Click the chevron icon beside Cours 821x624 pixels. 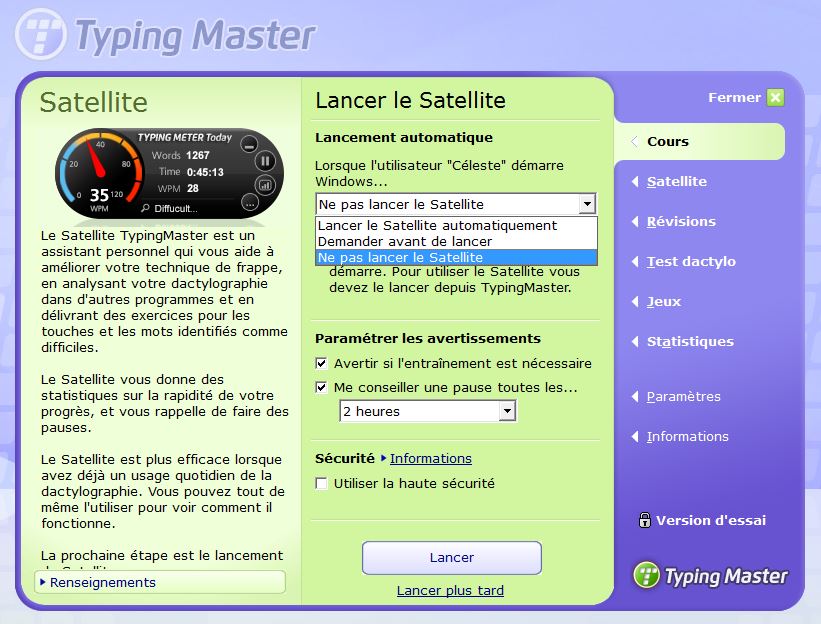point(635,141)
